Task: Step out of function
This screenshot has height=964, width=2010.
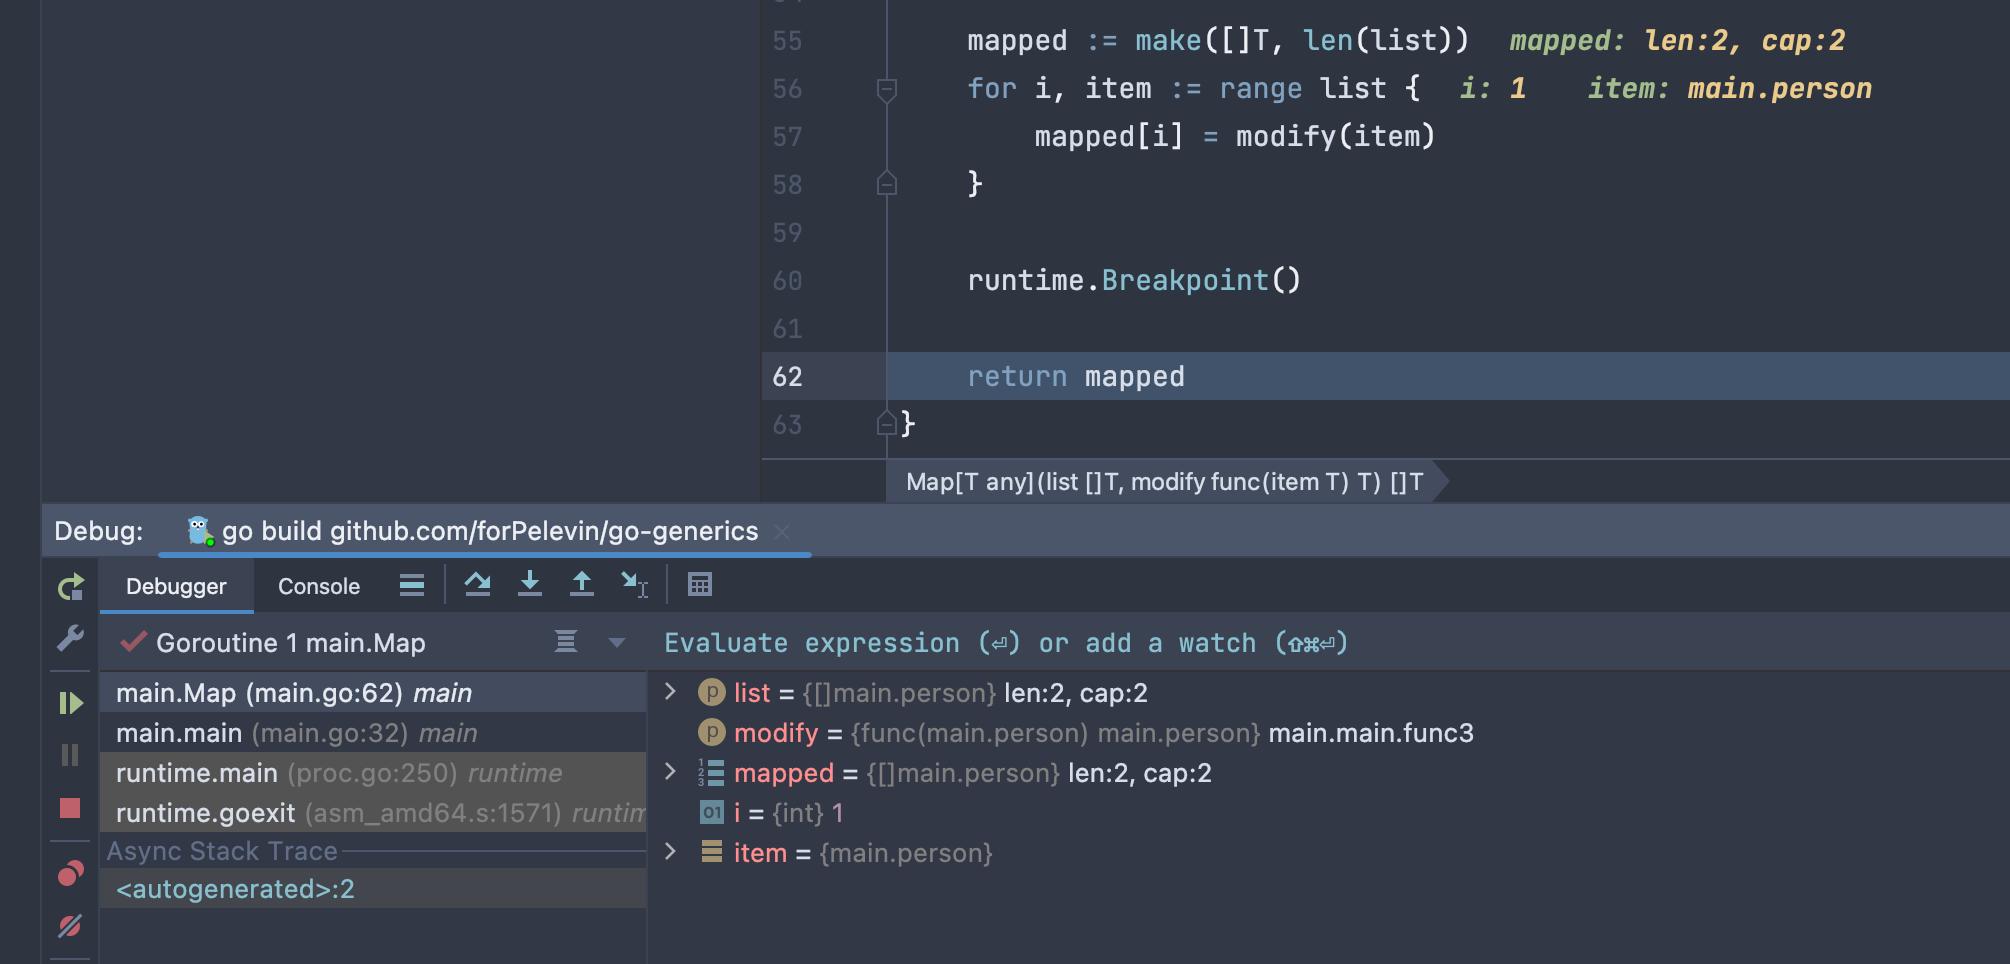Action: point(582,584)
